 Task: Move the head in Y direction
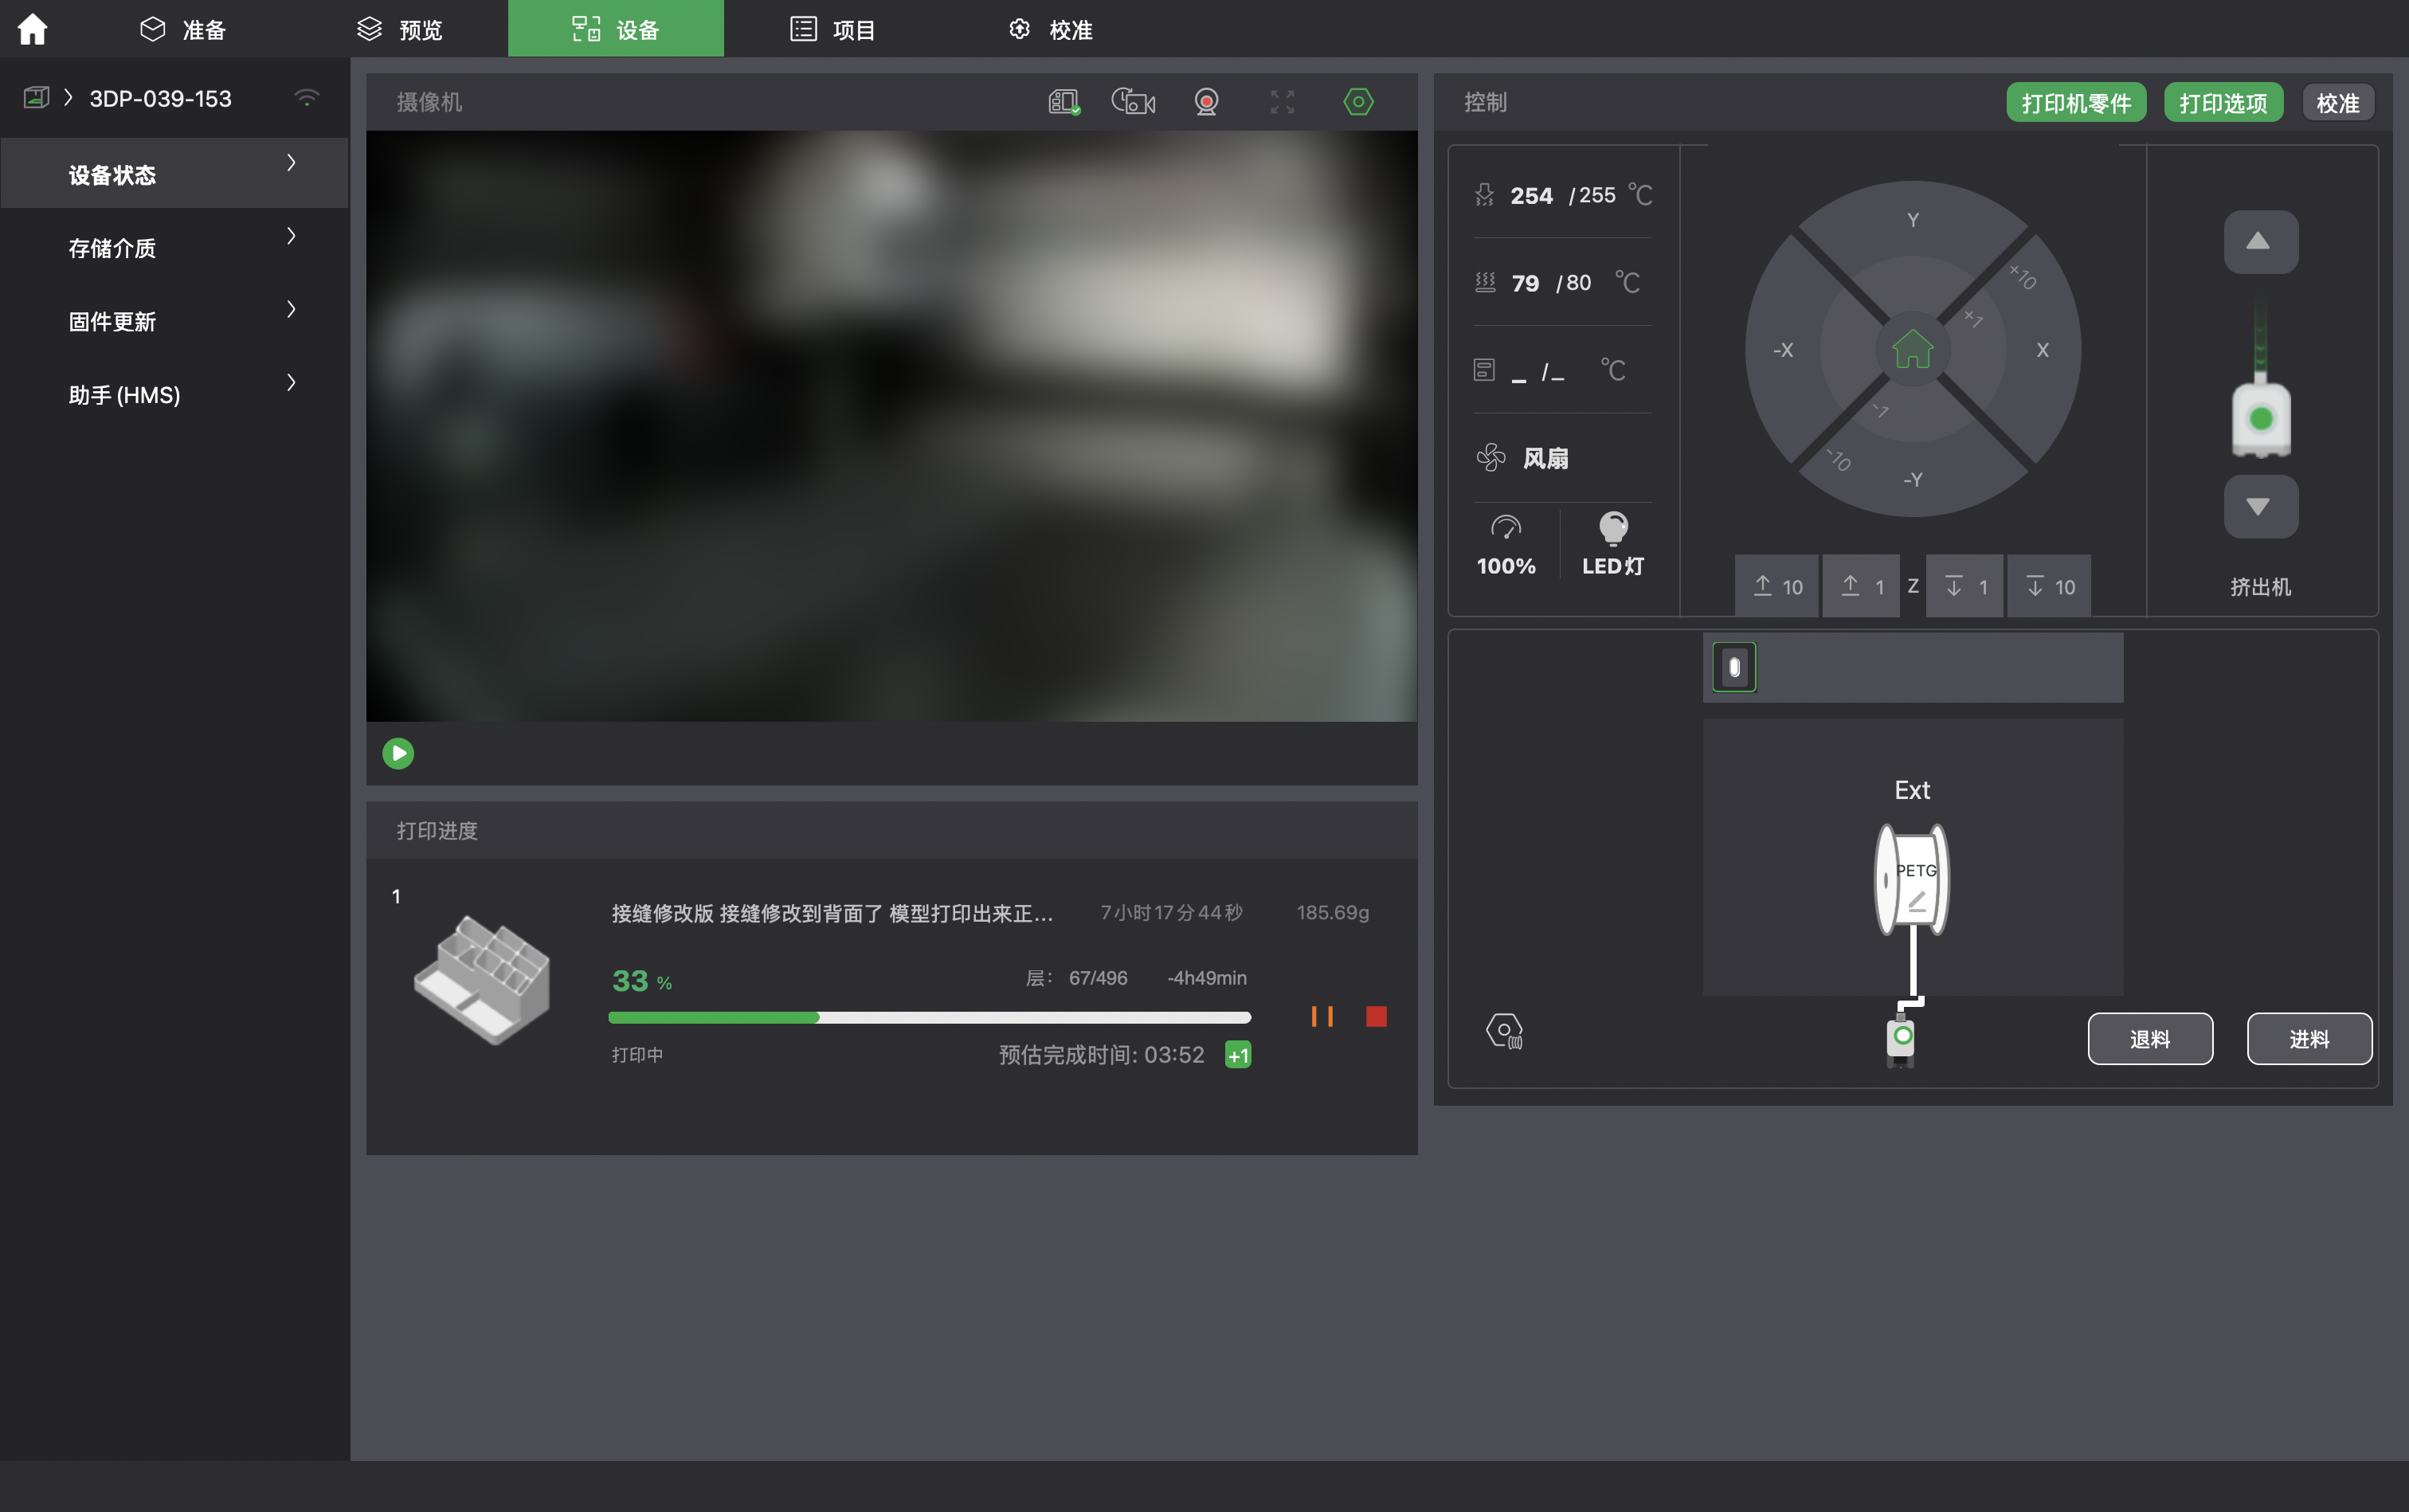pos(1912,219)
